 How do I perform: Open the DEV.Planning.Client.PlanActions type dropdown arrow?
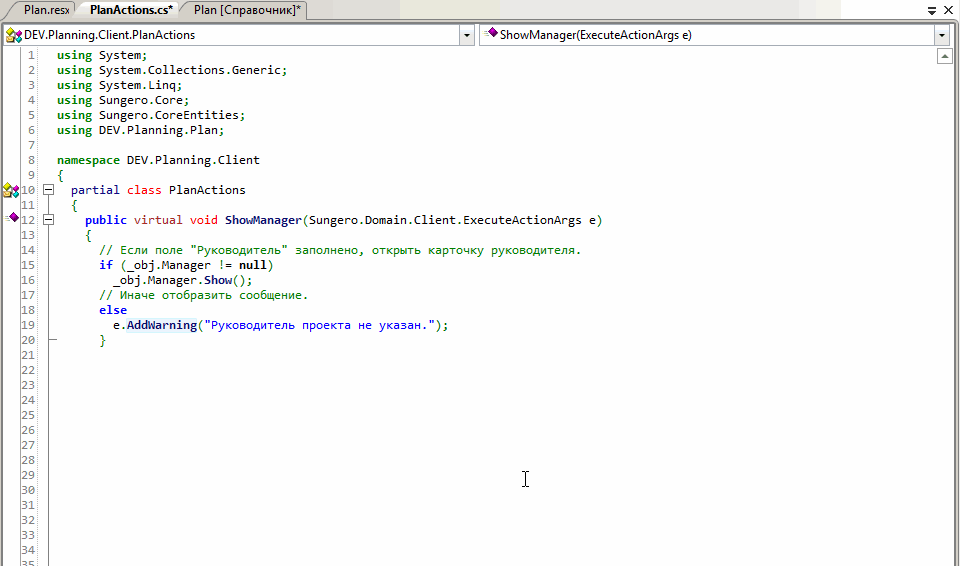467,35
